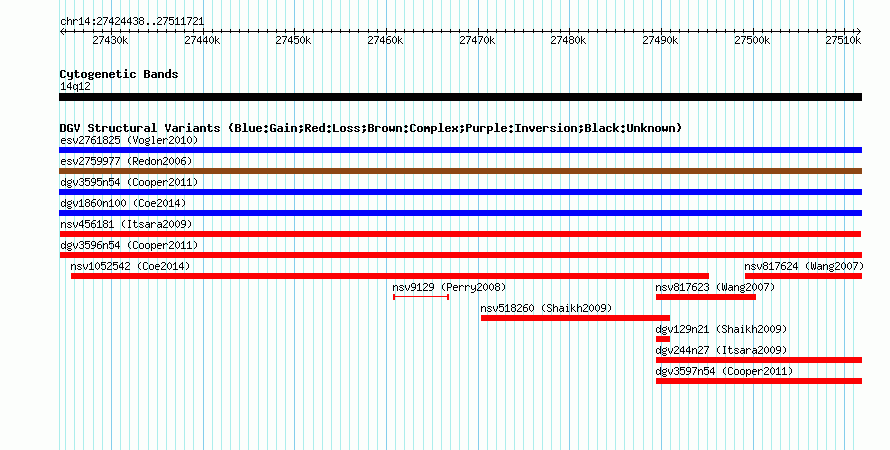Select the red dgv3597n54 variant bar

759,381
